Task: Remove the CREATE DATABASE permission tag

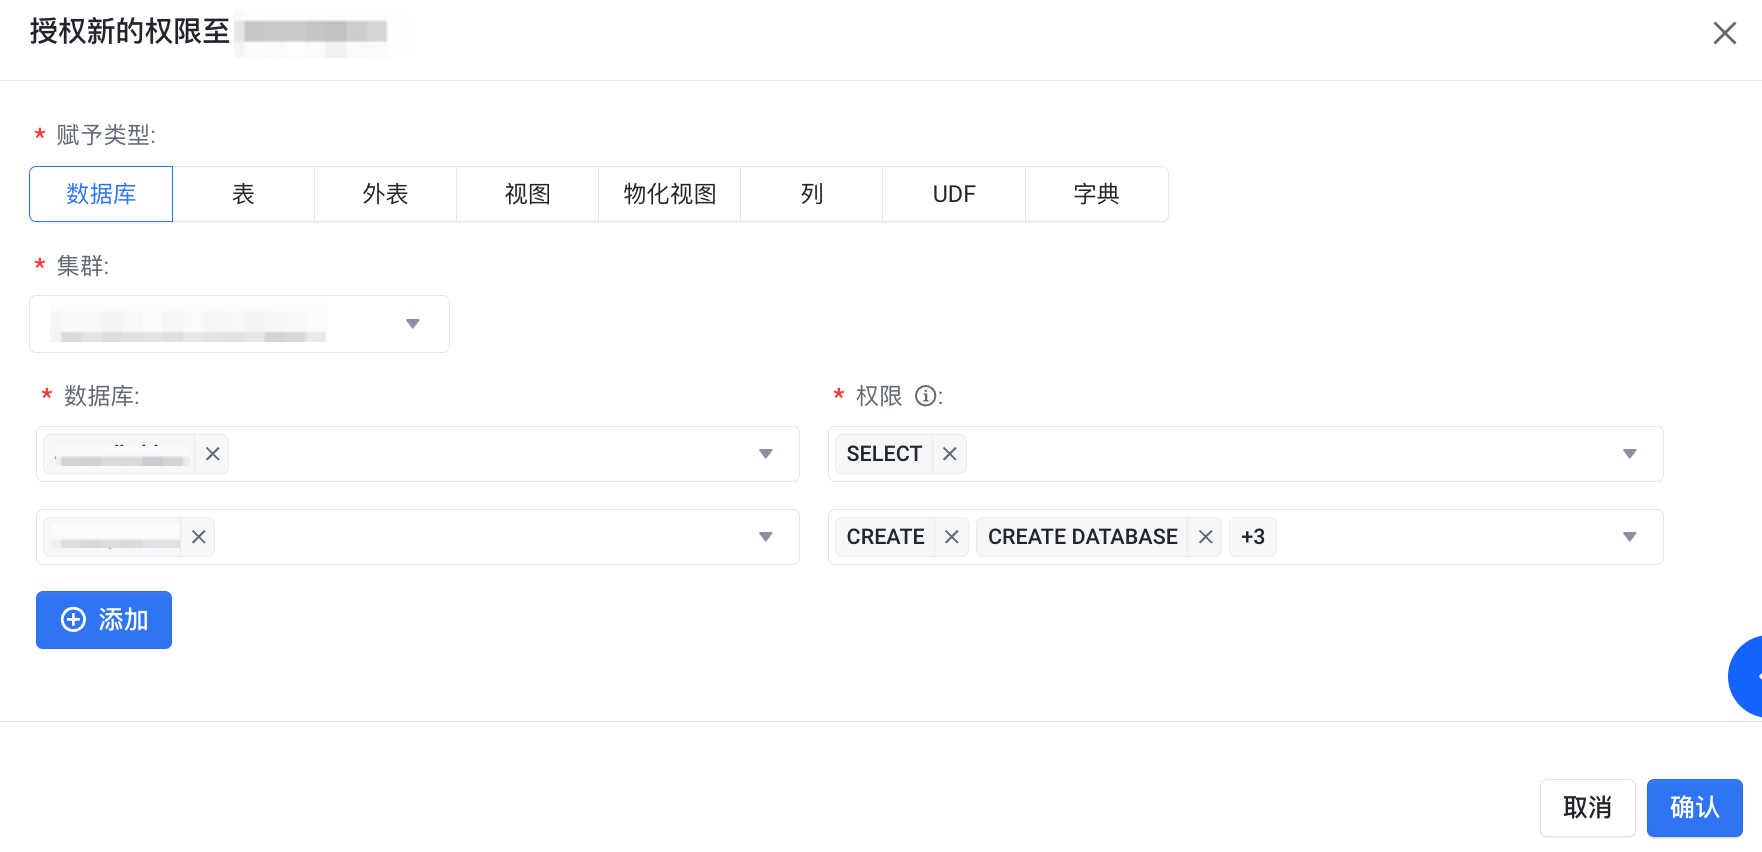Action: (1205, 537)
